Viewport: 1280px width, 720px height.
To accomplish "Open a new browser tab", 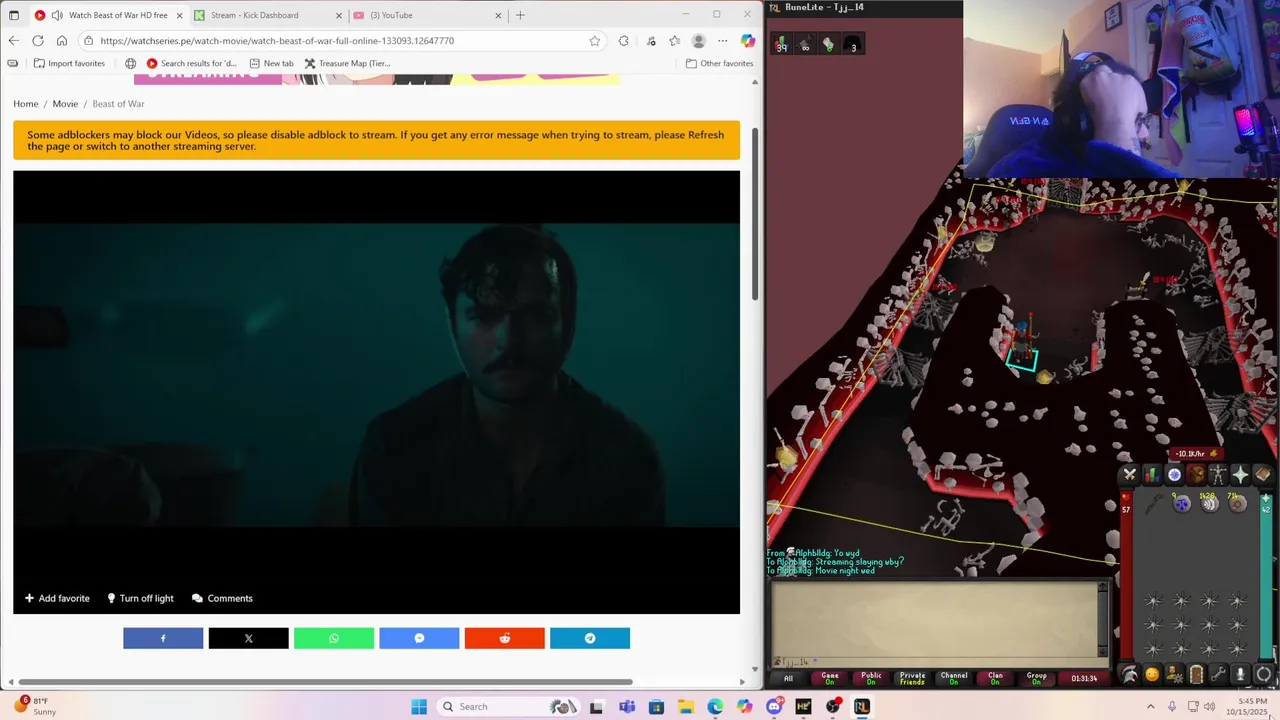I will pos(520,15).
